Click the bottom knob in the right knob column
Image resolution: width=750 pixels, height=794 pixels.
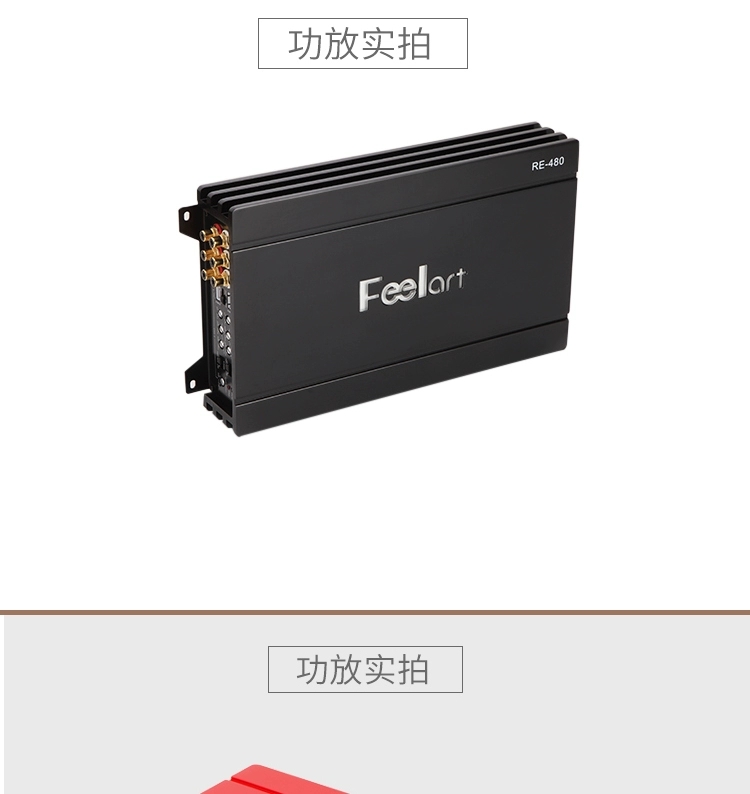coord(229,350)
